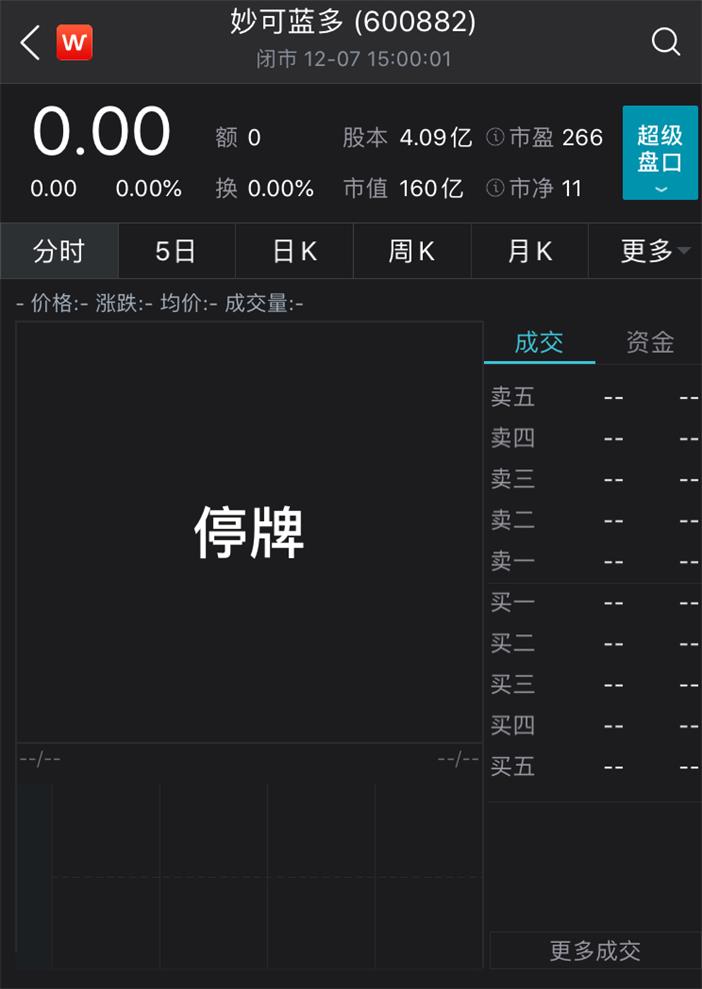The width and height of the screenshot is (702, 989).
Task: Switch to the 5日 chart tab
Action: coord(177,251)
